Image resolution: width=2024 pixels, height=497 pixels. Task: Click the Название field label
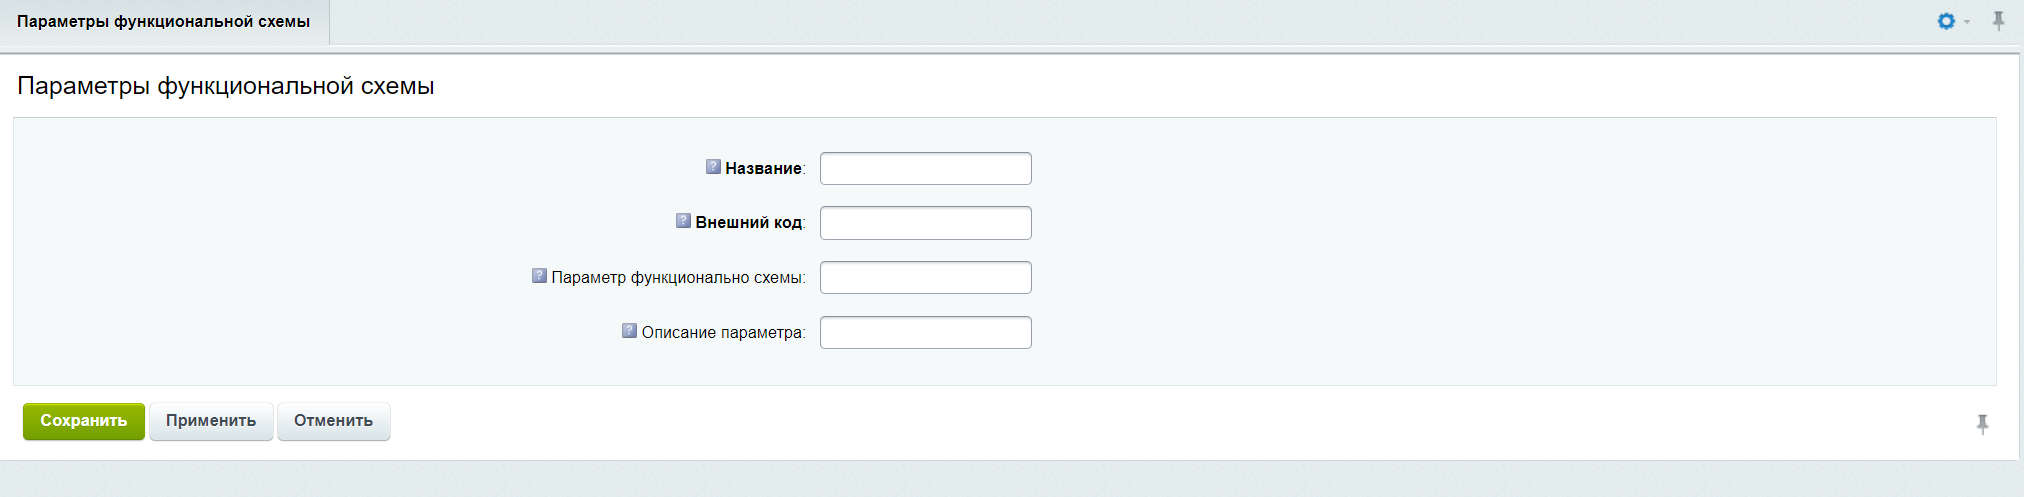[x=763, y=169]
